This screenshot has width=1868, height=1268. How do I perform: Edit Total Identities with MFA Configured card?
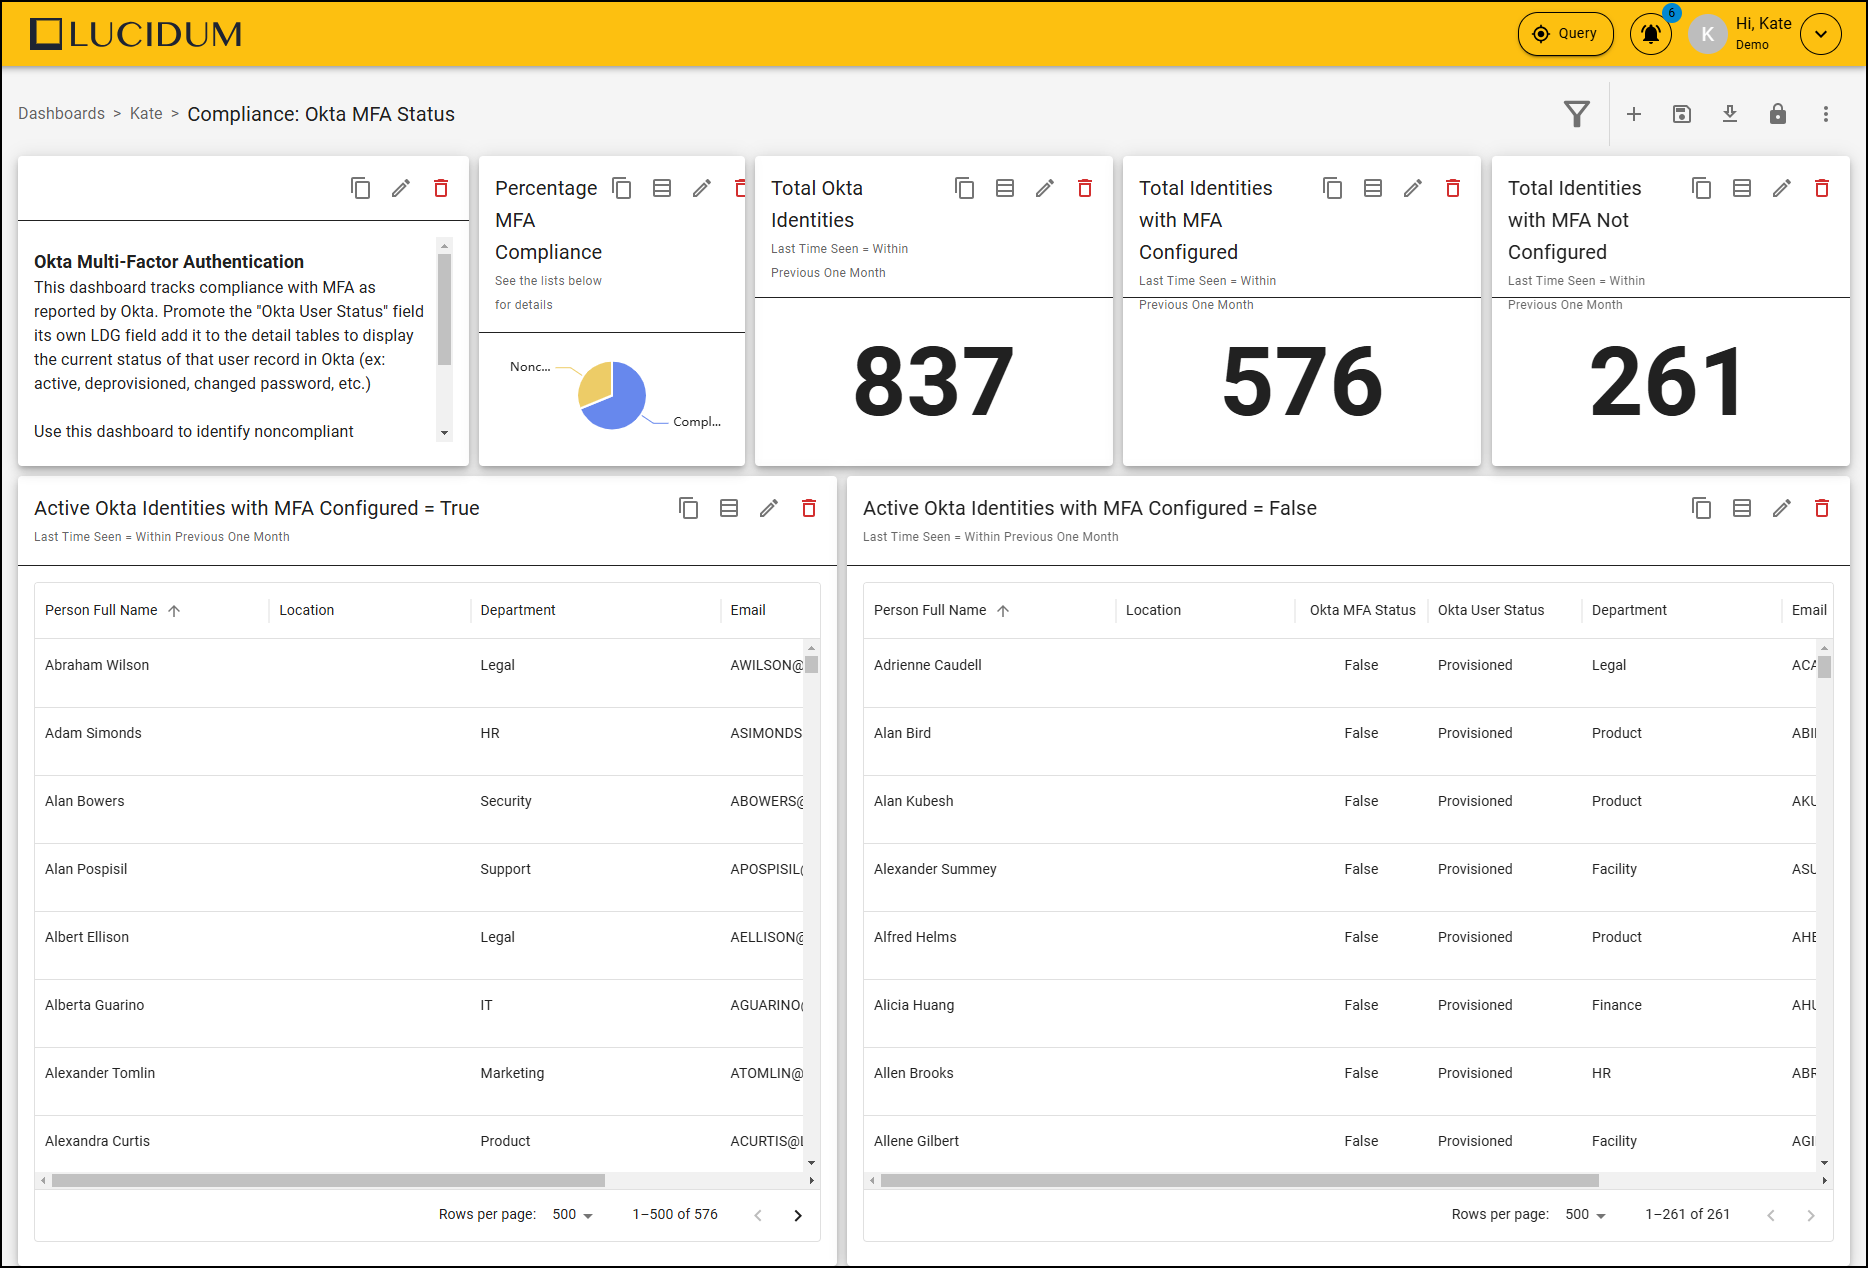coord(1413,188)
